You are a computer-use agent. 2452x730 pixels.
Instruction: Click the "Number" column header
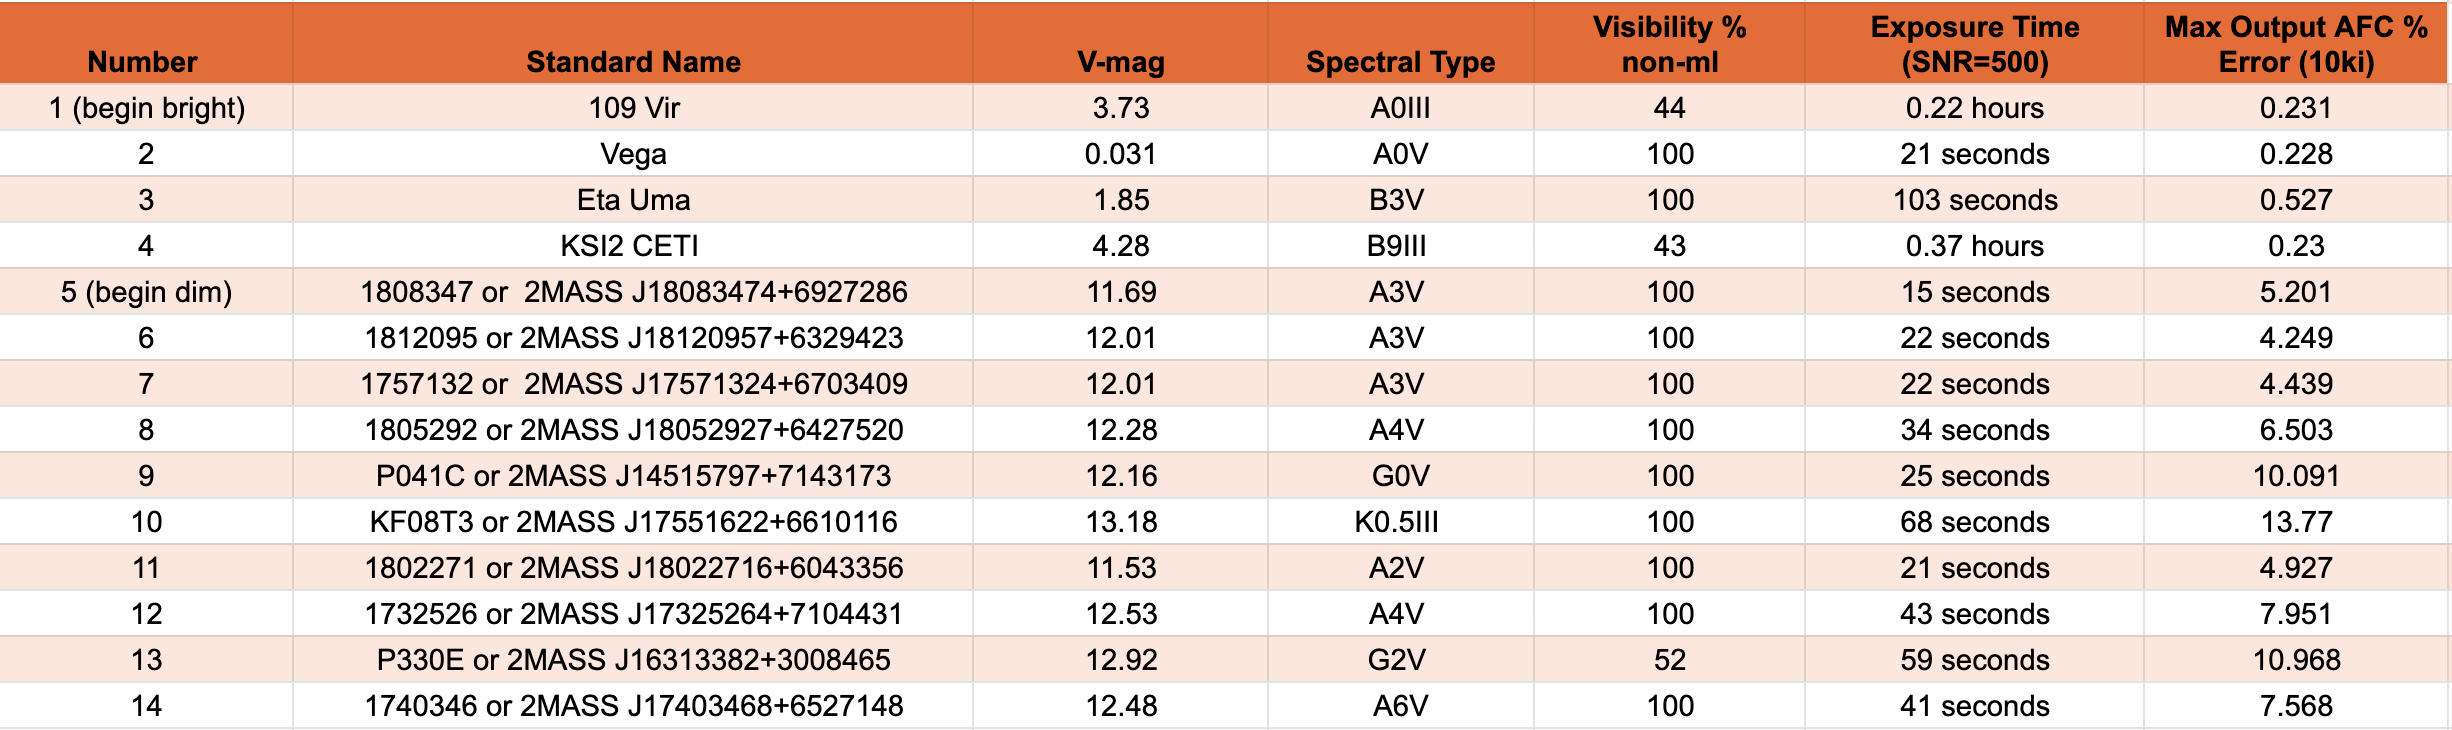[x=142, y=62]
